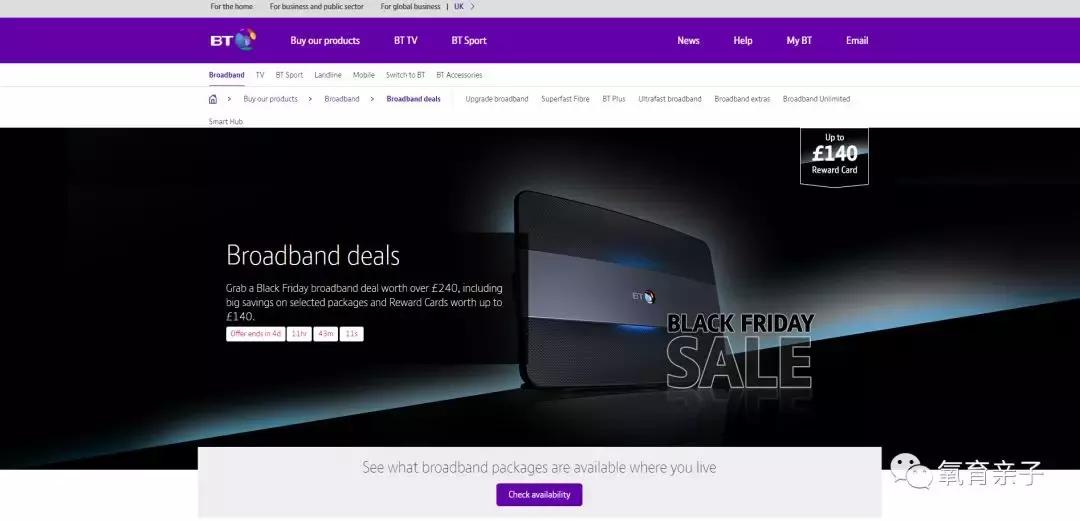
Task: Open the Buy our products menu
Action: pyautogui.click(x=325, y=41)
